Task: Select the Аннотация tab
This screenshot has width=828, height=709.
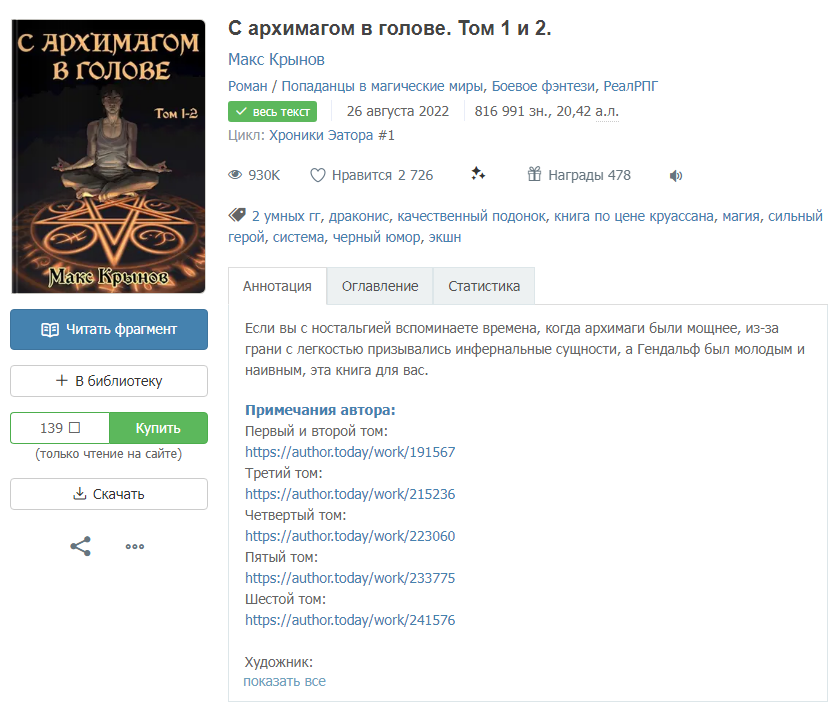Action: pos(277,286)
